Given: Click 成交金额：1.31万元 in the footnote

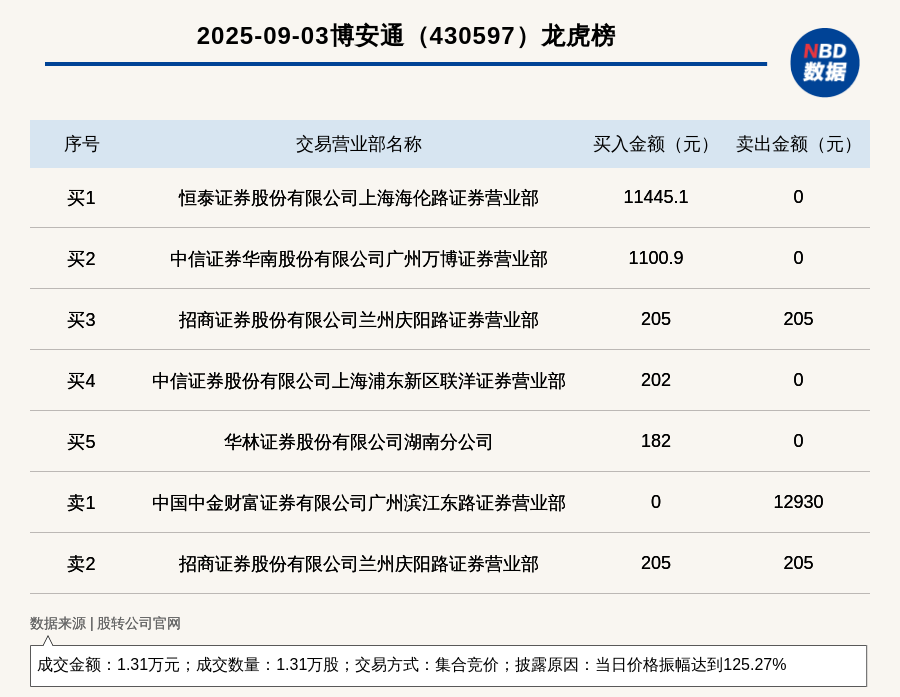Looking at the screenshot, I should click(108, 665).
